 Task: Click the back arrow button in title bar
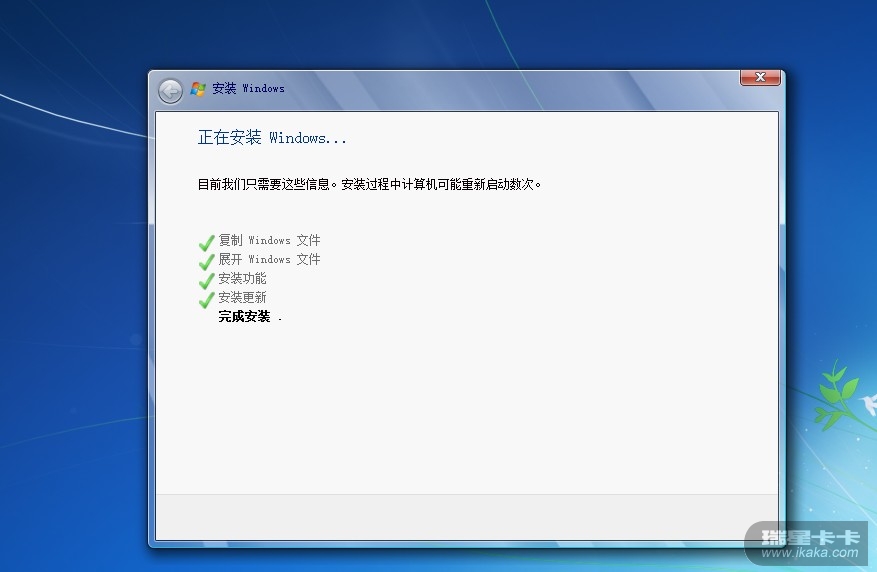(170, 91)
